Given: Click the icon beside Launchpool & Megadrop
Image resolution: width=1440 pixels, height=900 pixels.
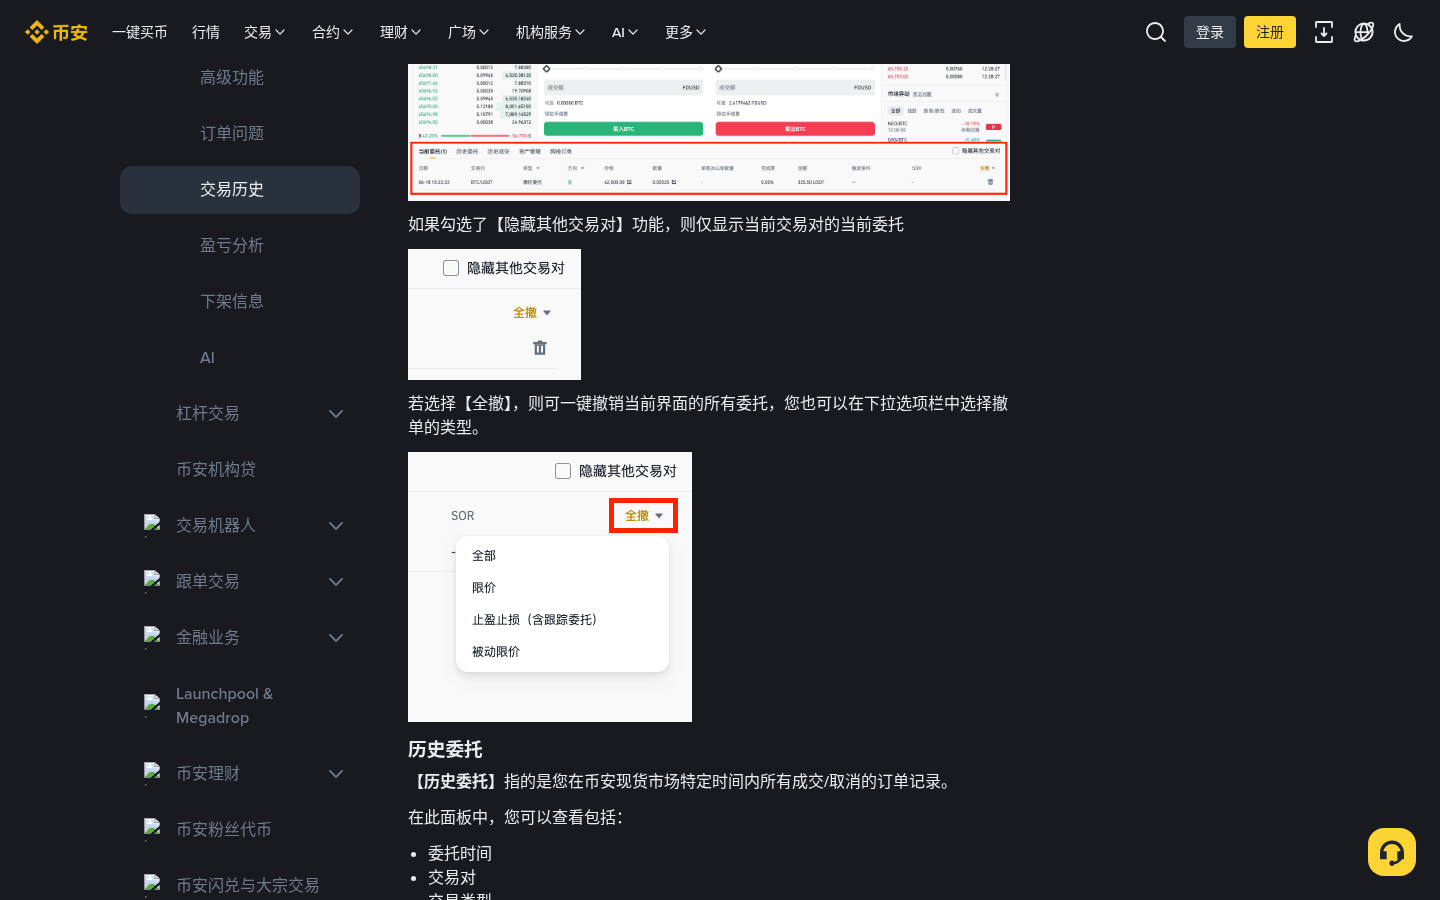Looking at the screenshot, I should pyautogui.click(x=152, y=705).
